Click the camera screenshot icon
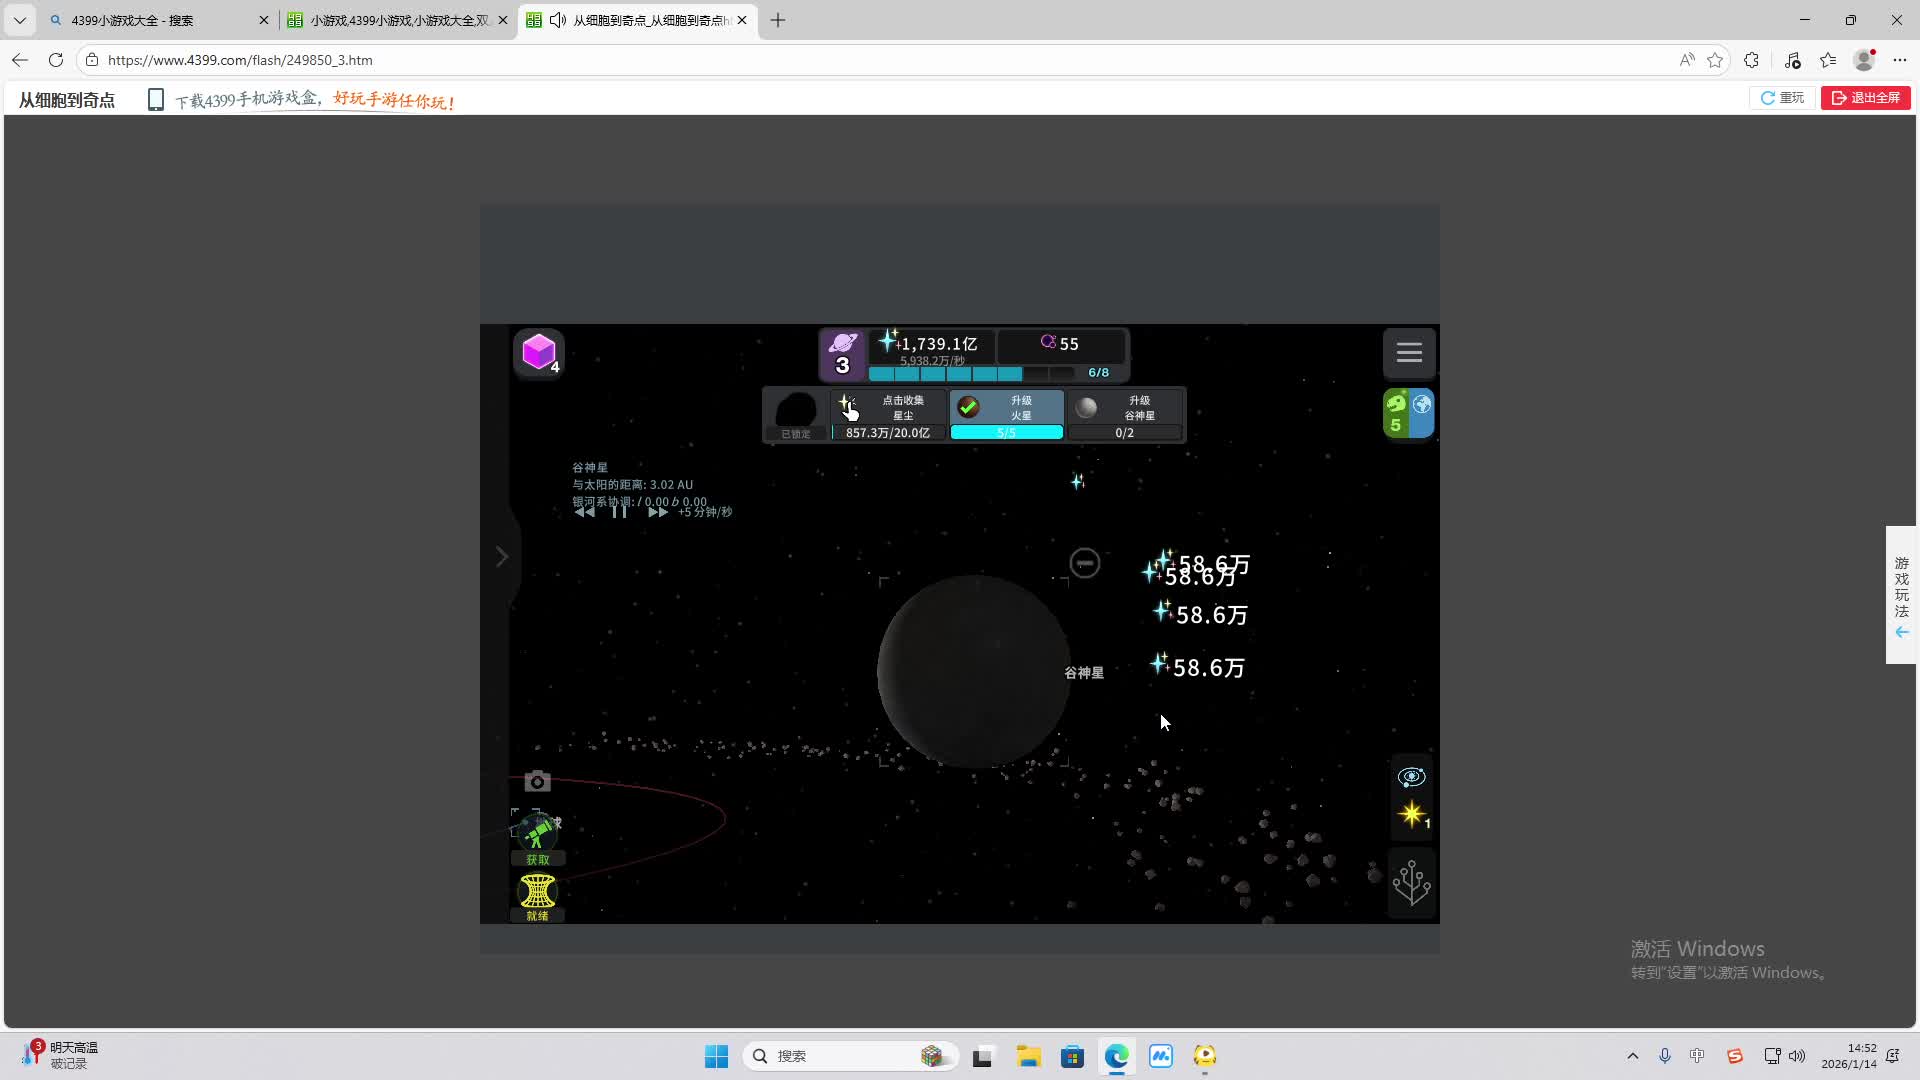 tap(537, 782)
